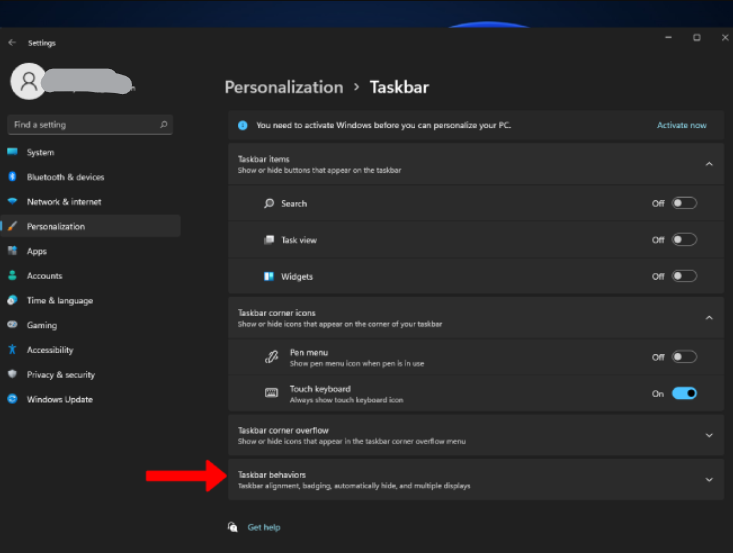
Task: Select the Apps settings category
Action: (91, 251)
